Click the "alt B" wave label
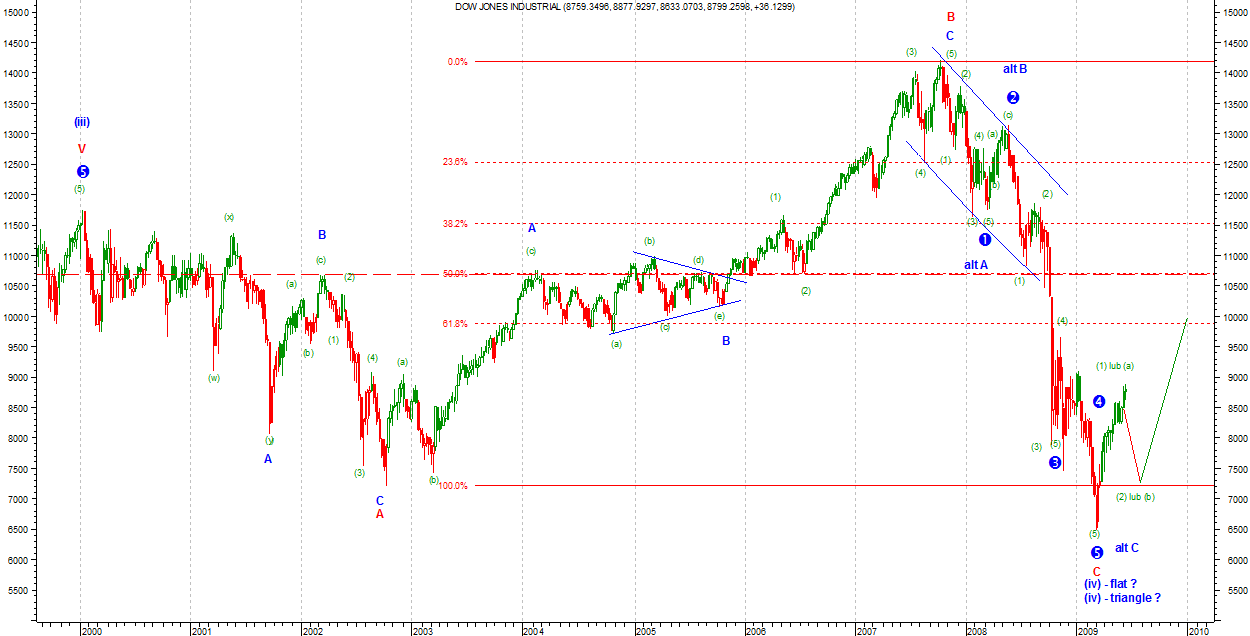1250x636 pixels. coord(1015,69)
